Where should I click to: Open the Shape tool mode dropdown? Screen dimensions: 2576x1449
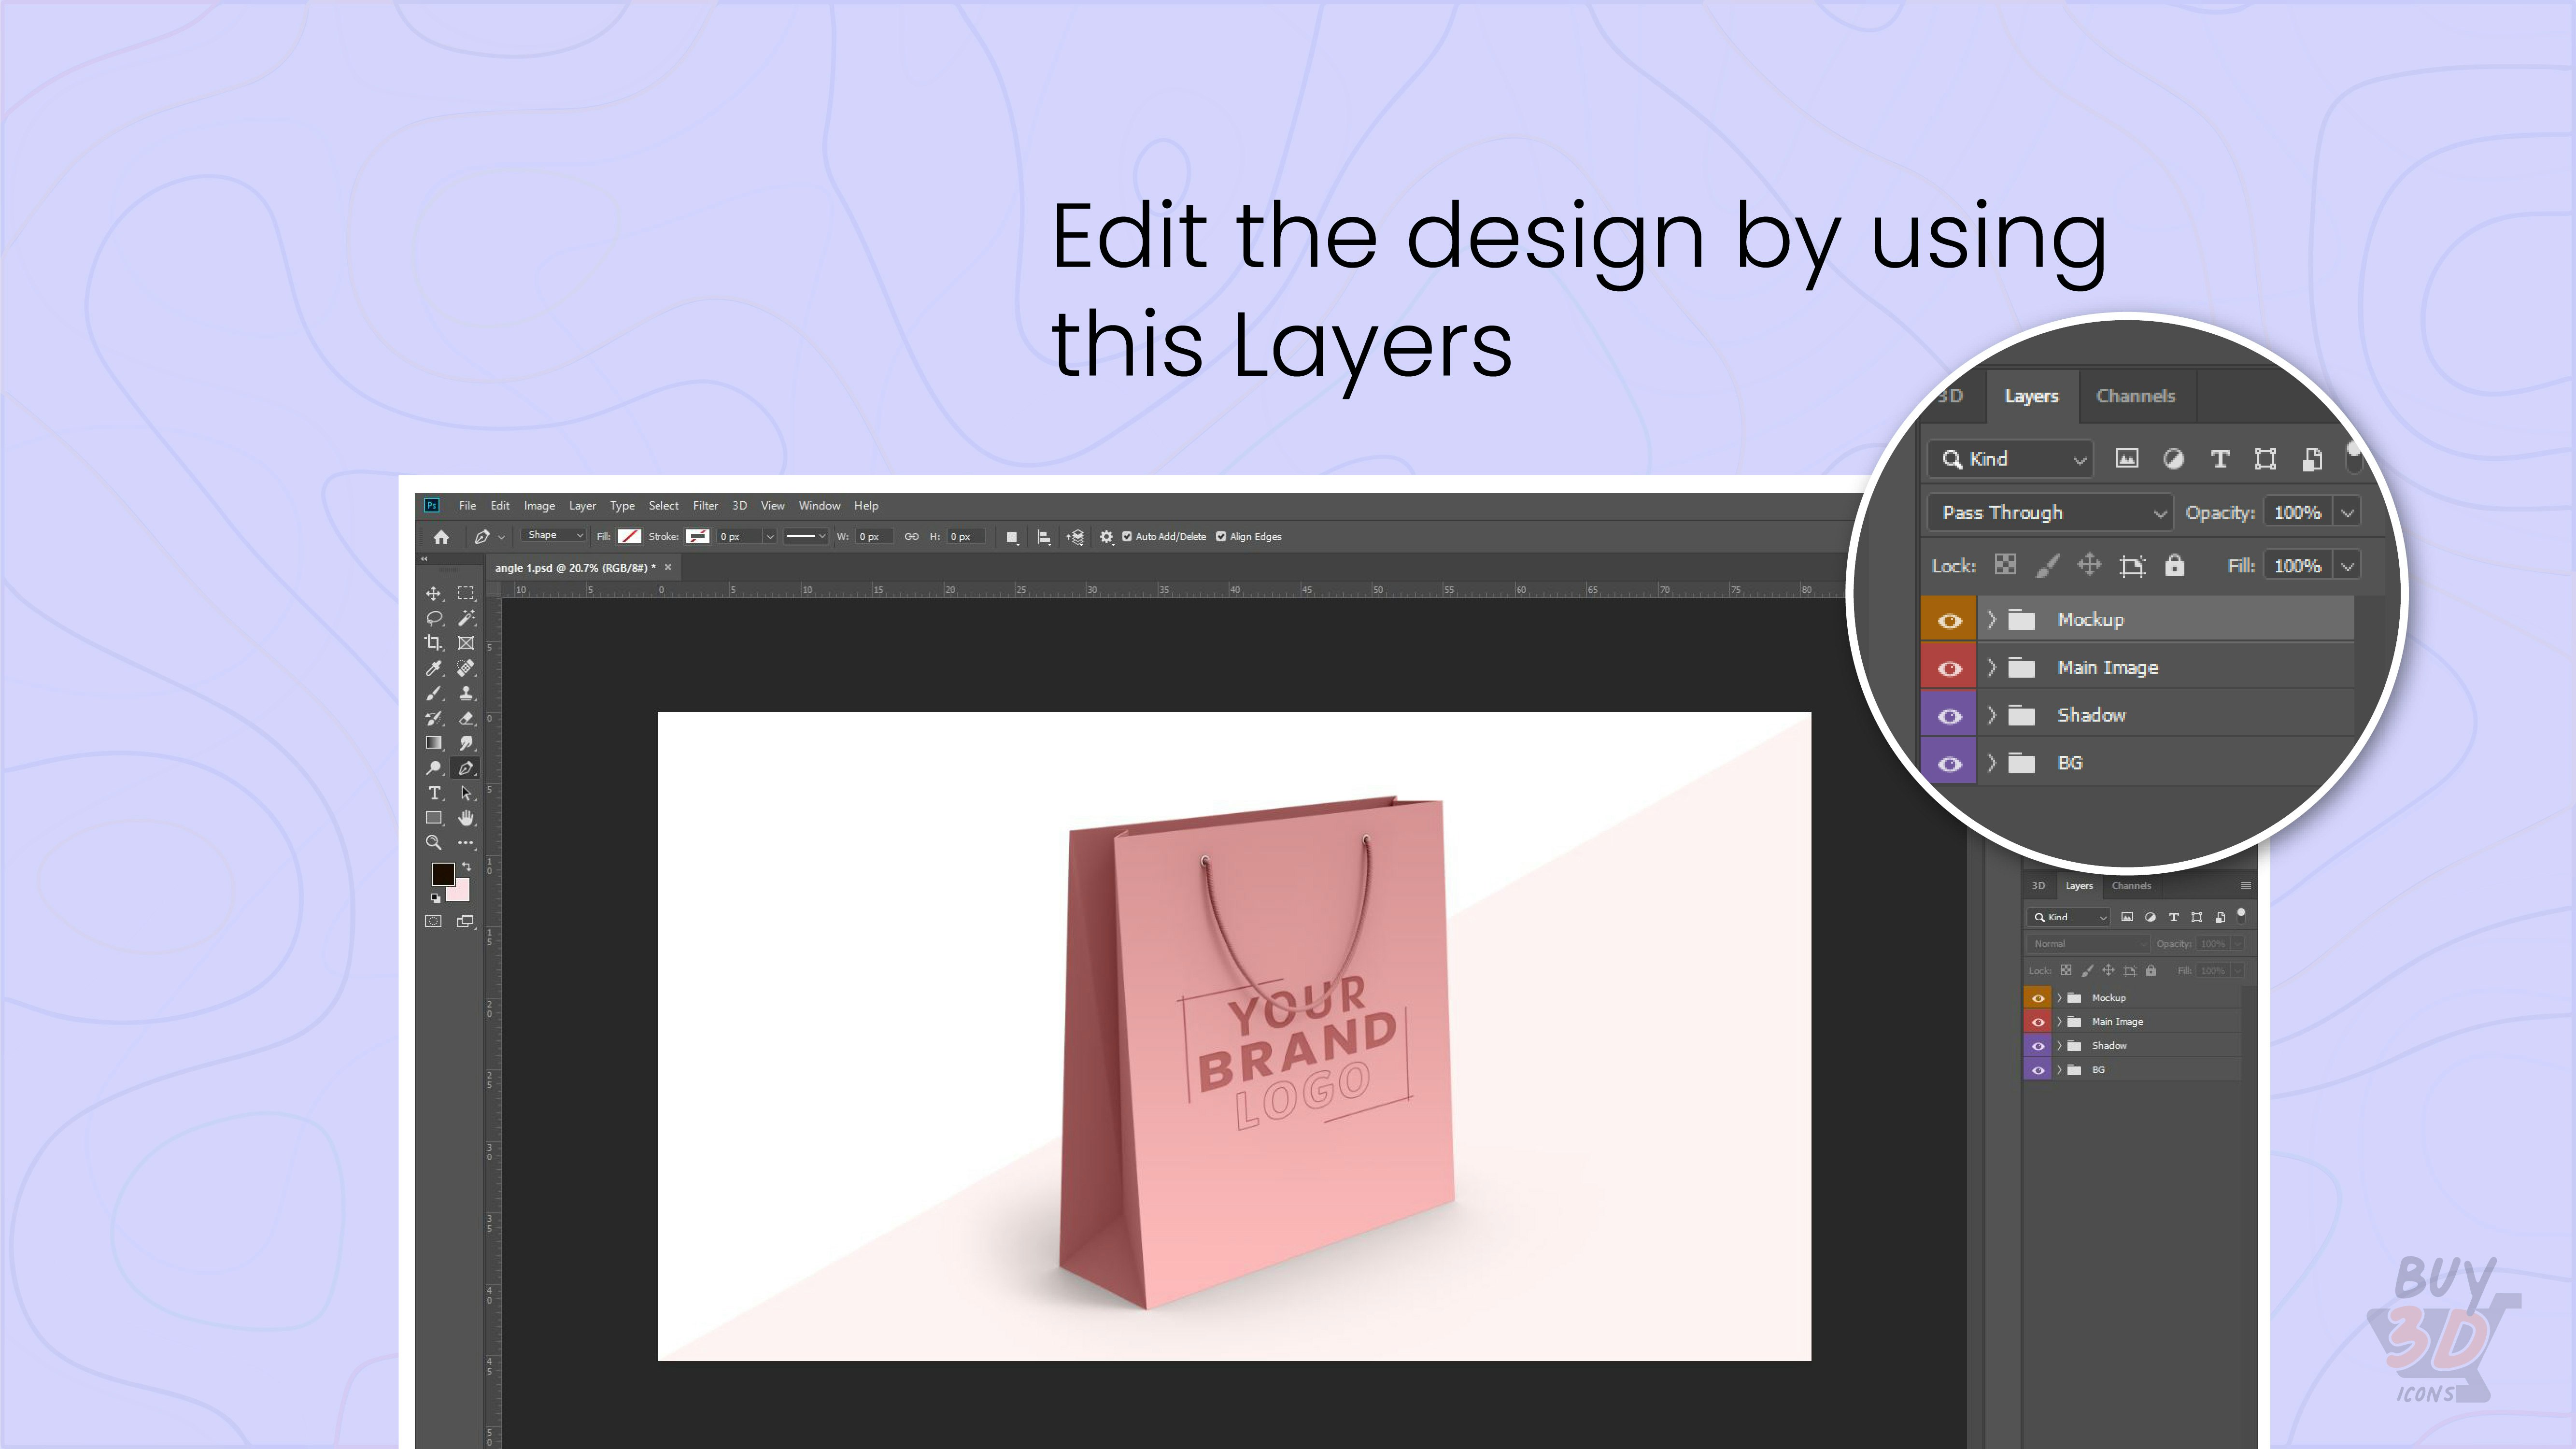554,536
